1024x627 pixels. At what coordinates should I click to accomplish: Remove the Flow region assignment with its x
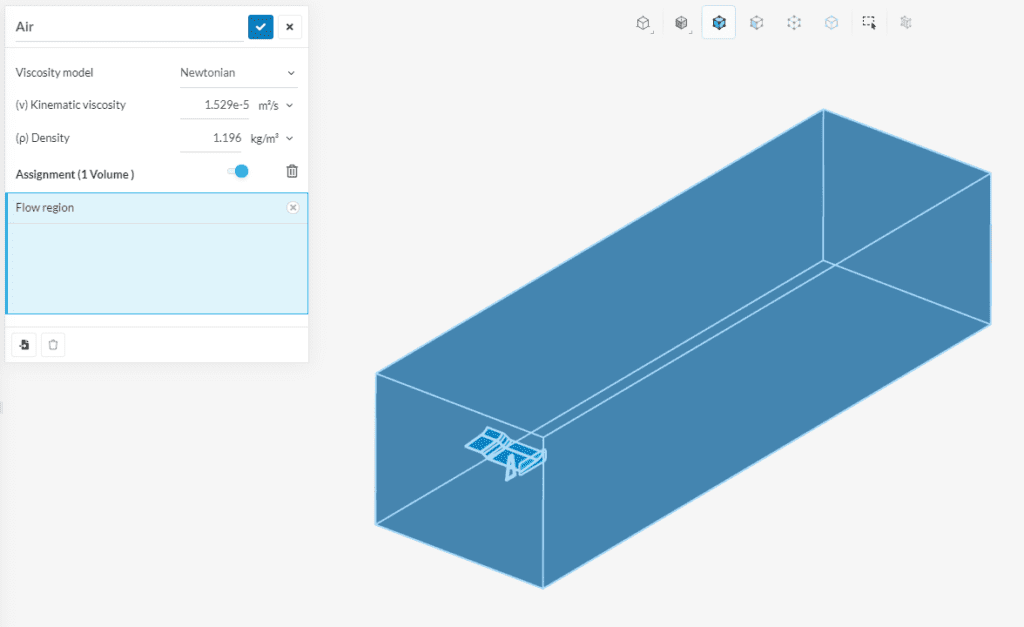pos(292,207)
